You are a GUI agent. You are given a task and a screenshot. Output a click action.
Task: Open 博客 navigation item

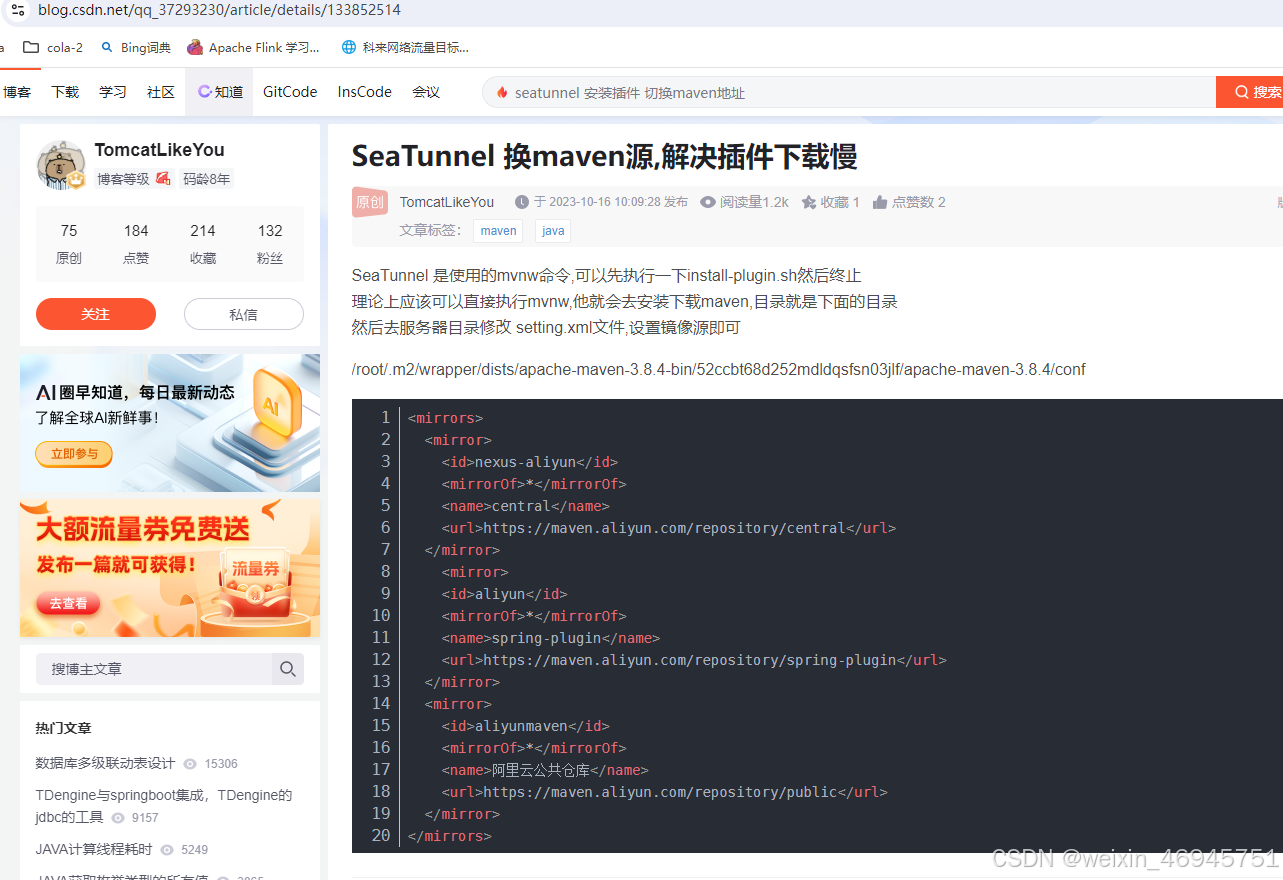point(17,92)
